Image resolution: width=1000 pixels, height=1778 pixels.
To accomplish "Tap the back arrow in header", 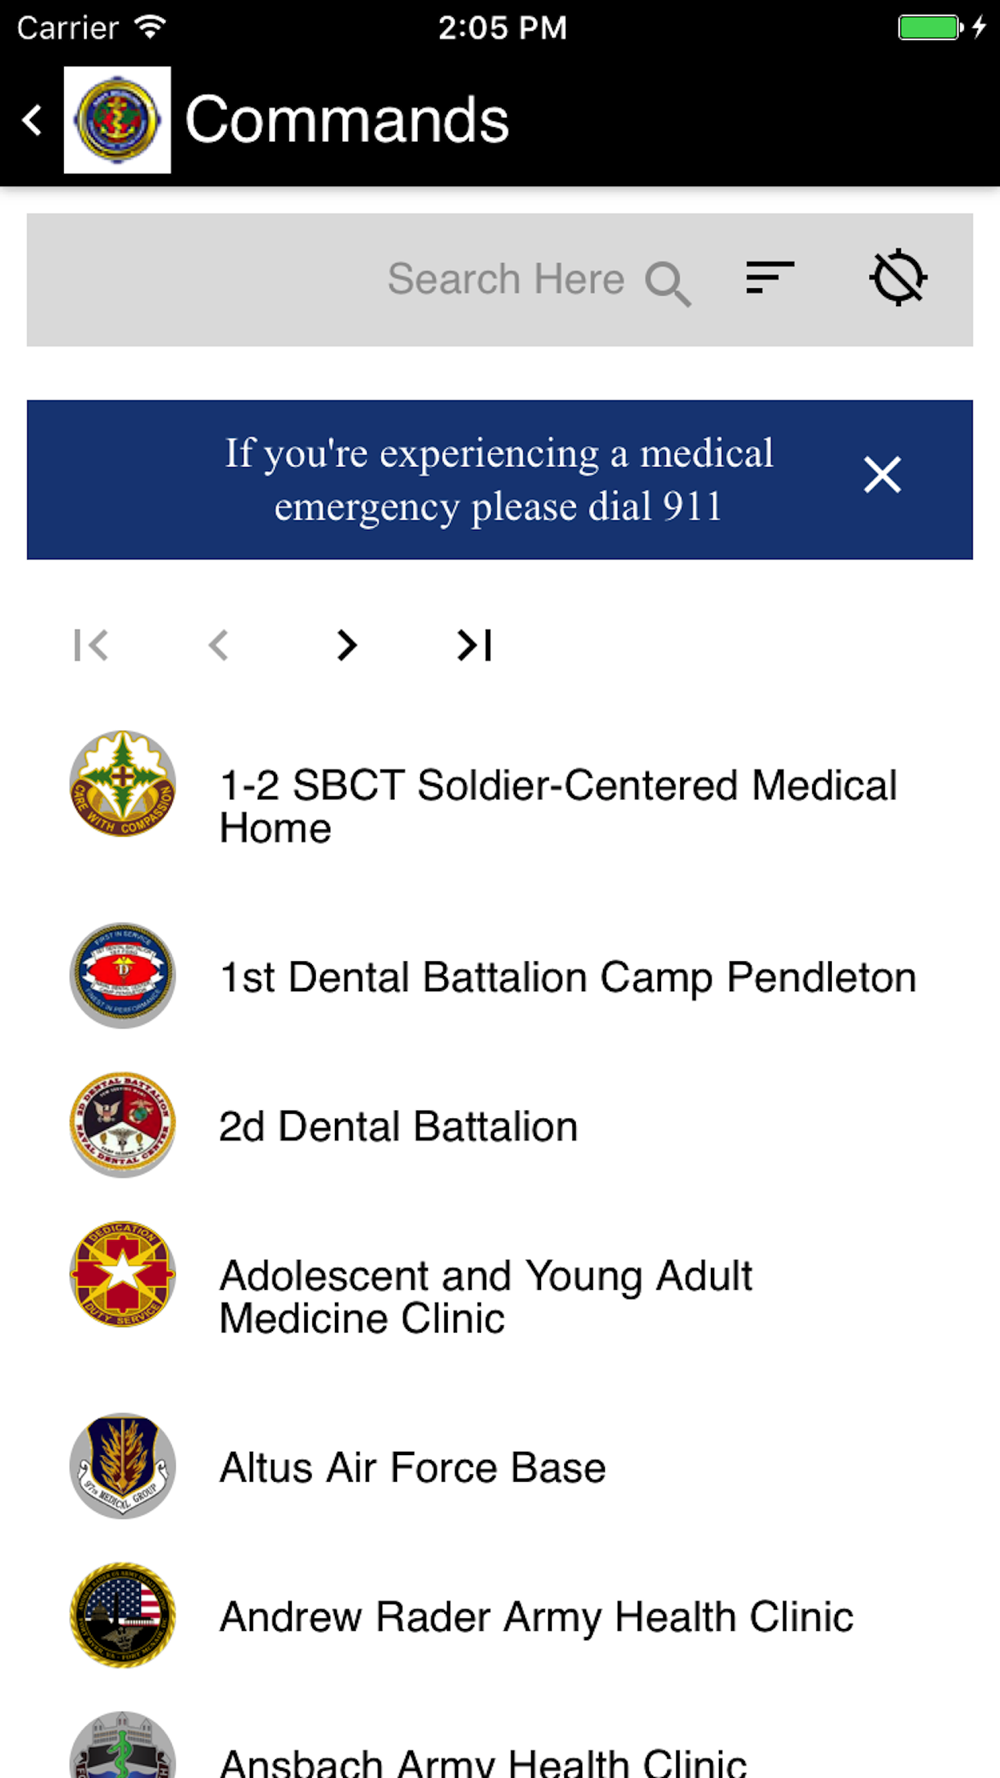I will click(x=33, y=121).
